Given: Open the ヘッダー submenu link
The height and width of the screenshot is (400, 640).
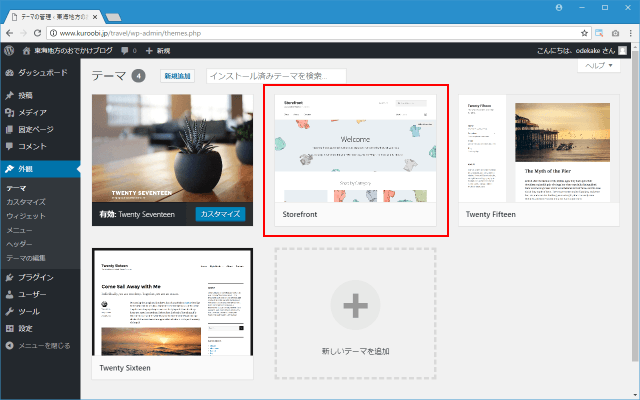Looking at the screenshot, I should [19, 244].
